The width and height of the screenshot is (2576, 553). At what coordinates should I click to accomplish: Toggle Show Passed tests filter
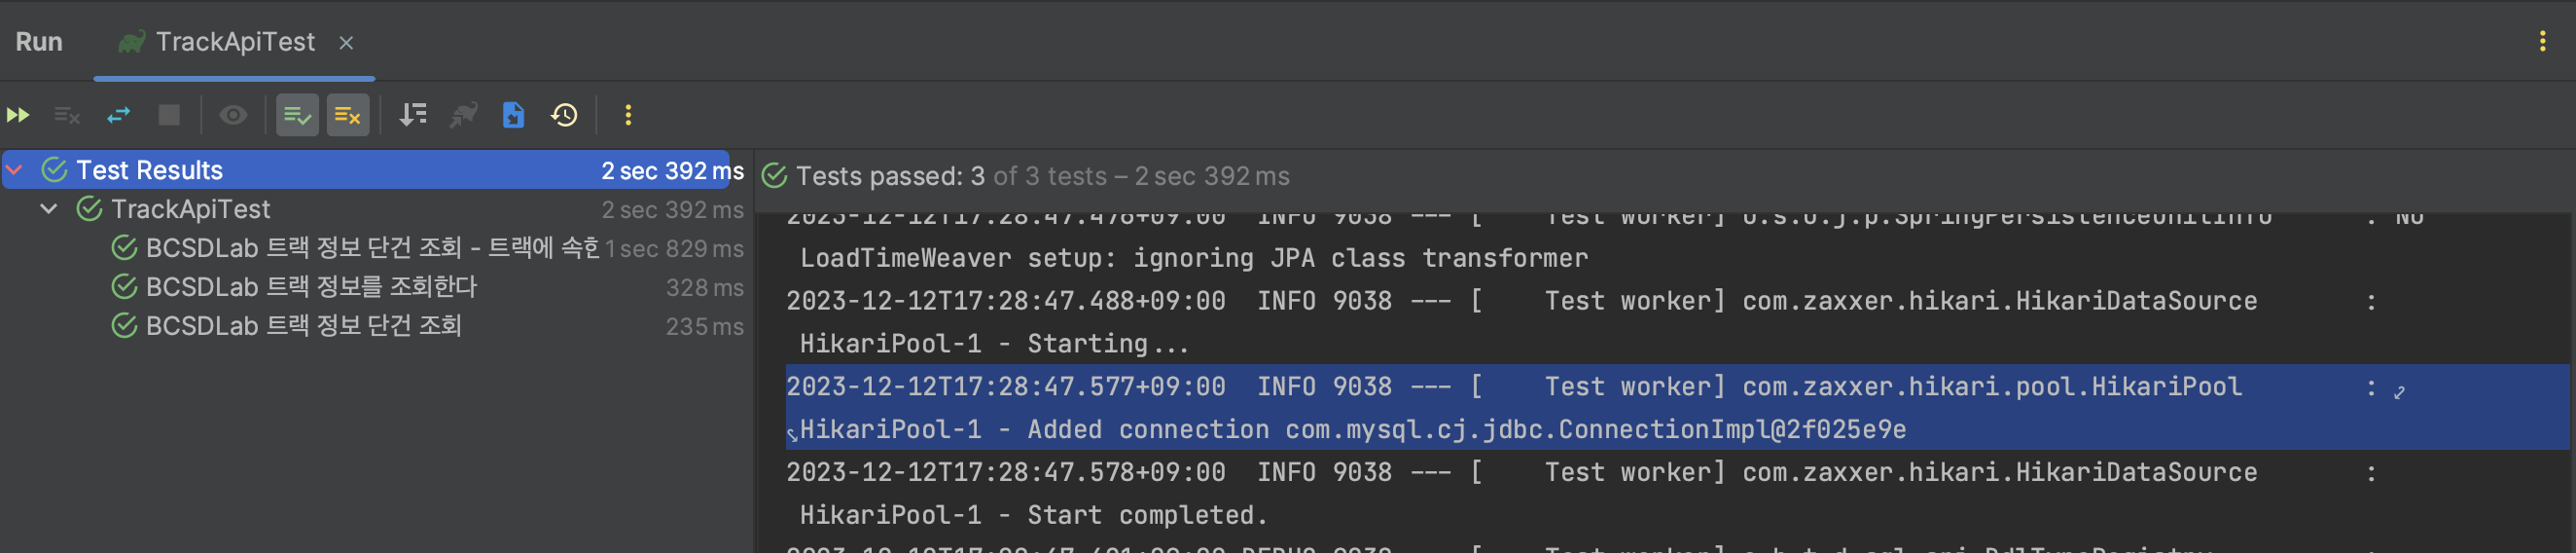tap(297, 115)
